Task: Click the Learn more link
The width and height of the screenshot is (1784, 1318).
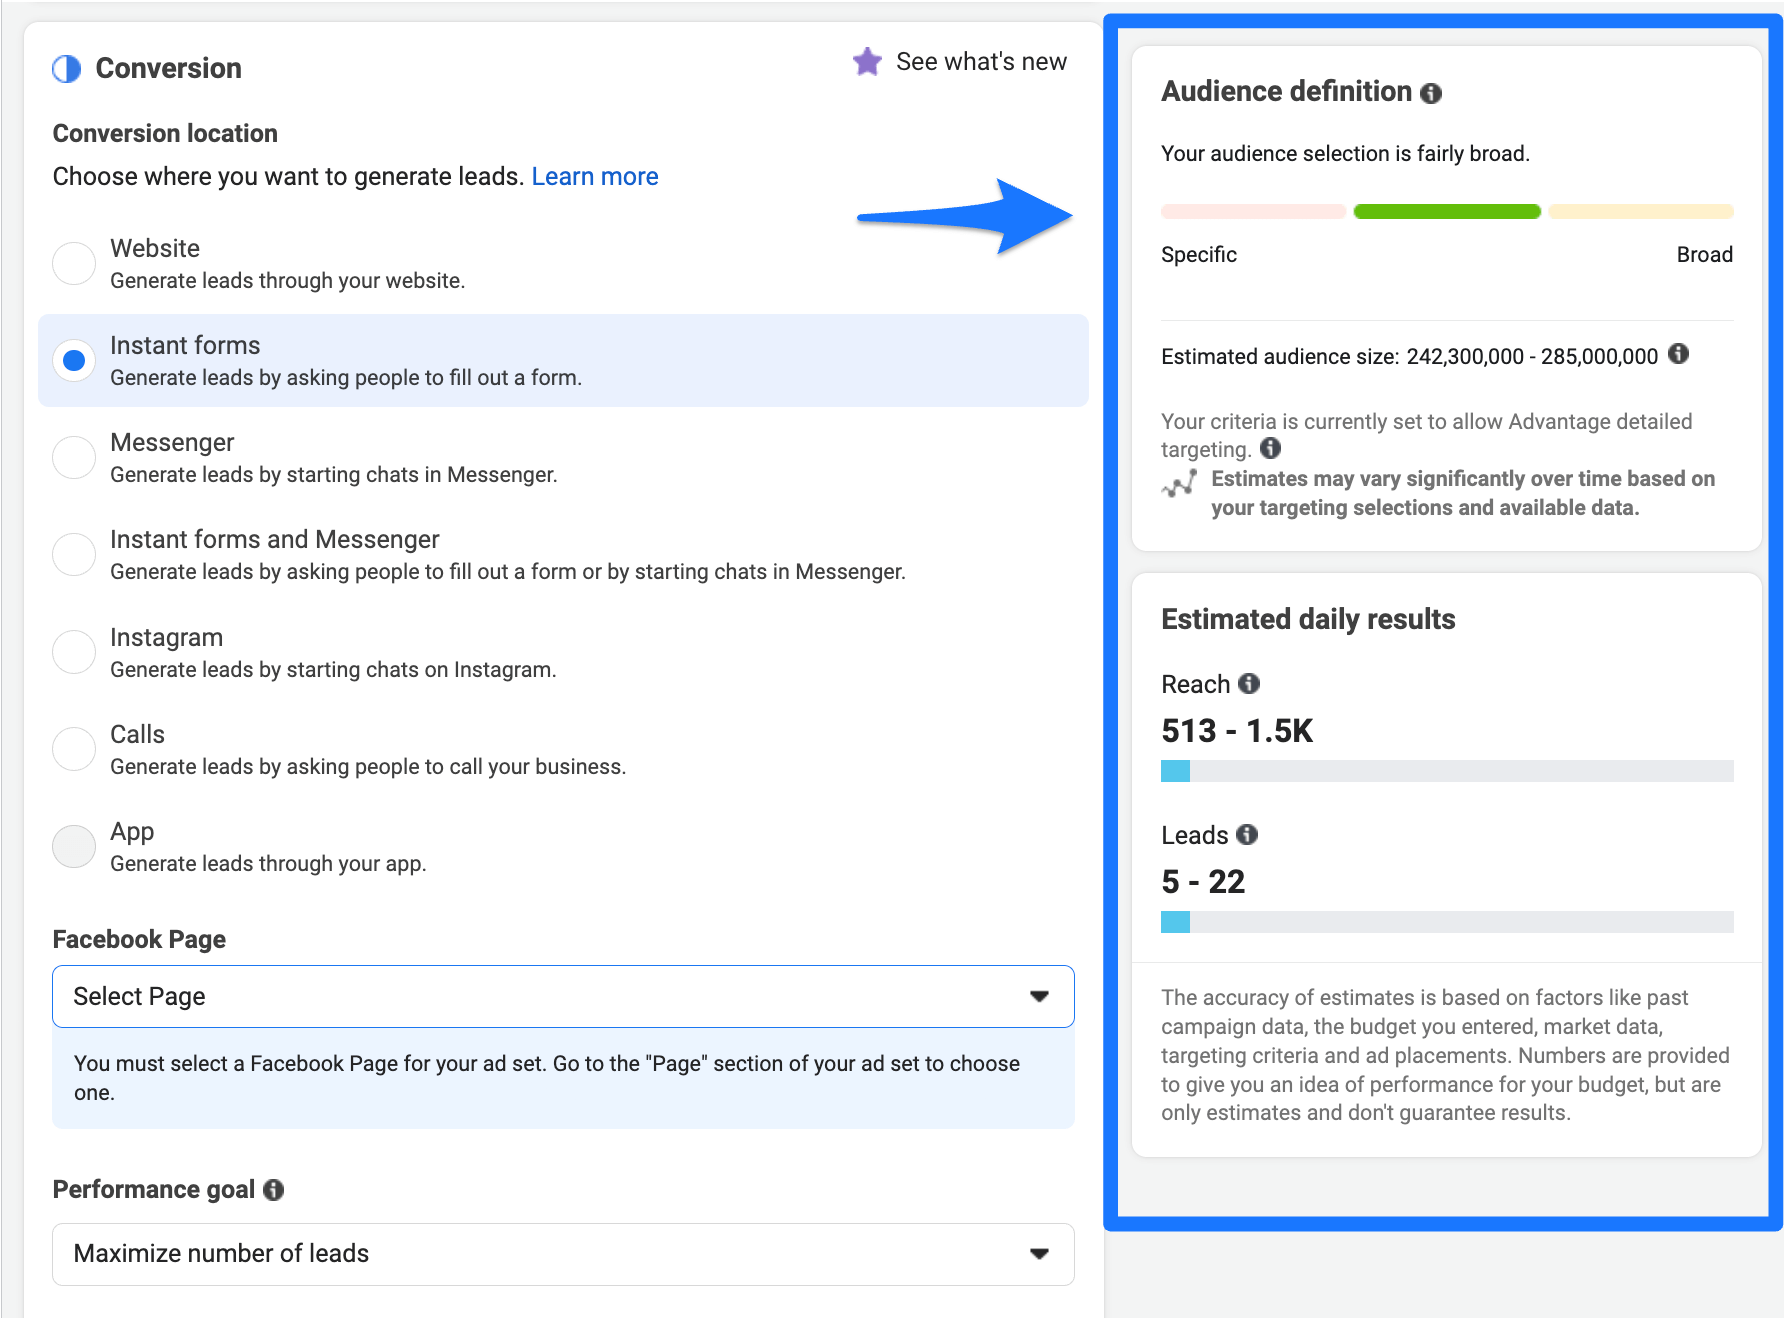Action: coord(595,177)
